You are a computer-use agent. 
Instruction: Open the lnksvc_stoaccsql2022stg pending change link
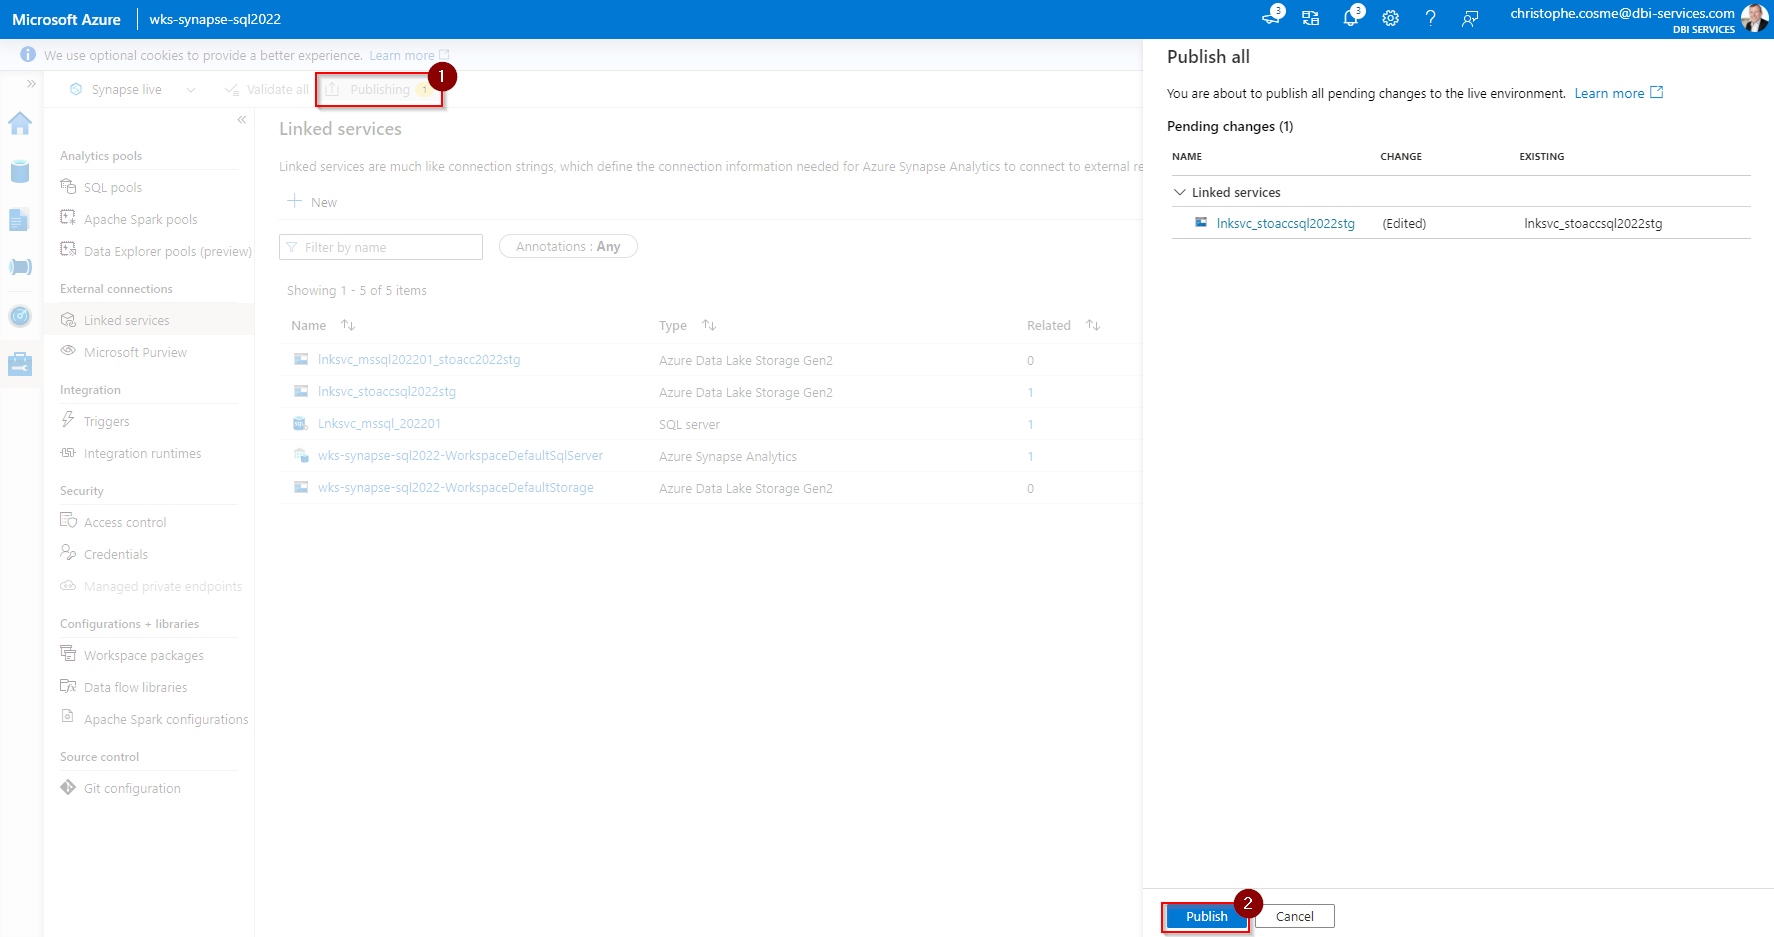point(1285,224)
